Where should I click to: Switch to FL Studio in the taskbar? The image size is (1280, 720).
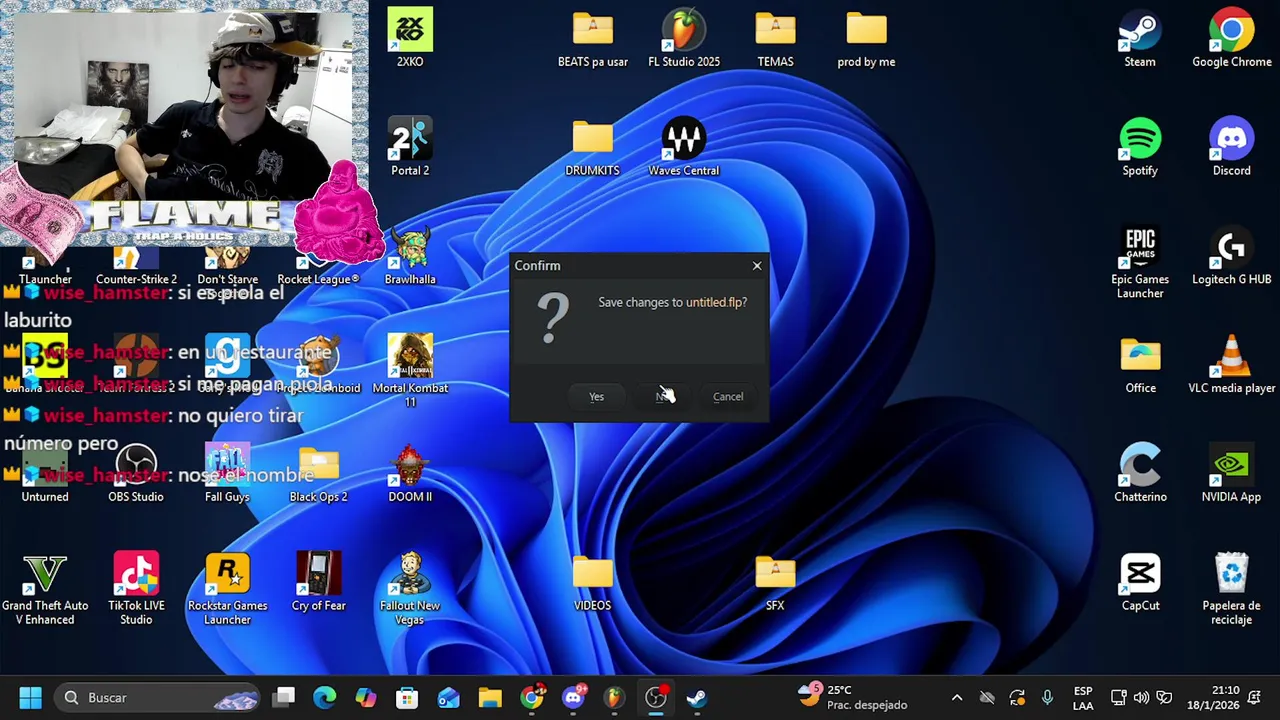[614, 698]
